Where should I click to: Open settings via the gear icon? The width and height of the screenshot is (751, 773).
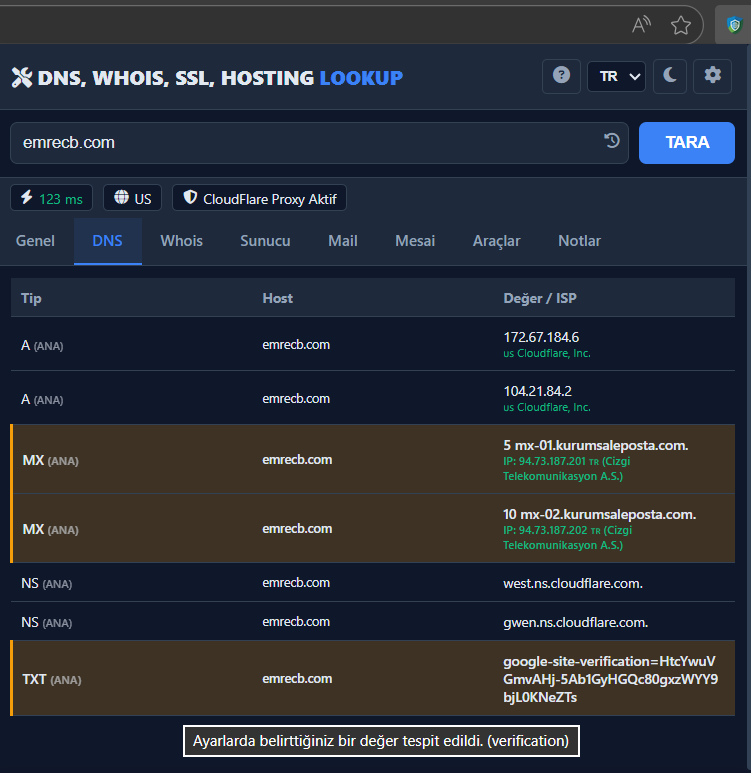712,76
